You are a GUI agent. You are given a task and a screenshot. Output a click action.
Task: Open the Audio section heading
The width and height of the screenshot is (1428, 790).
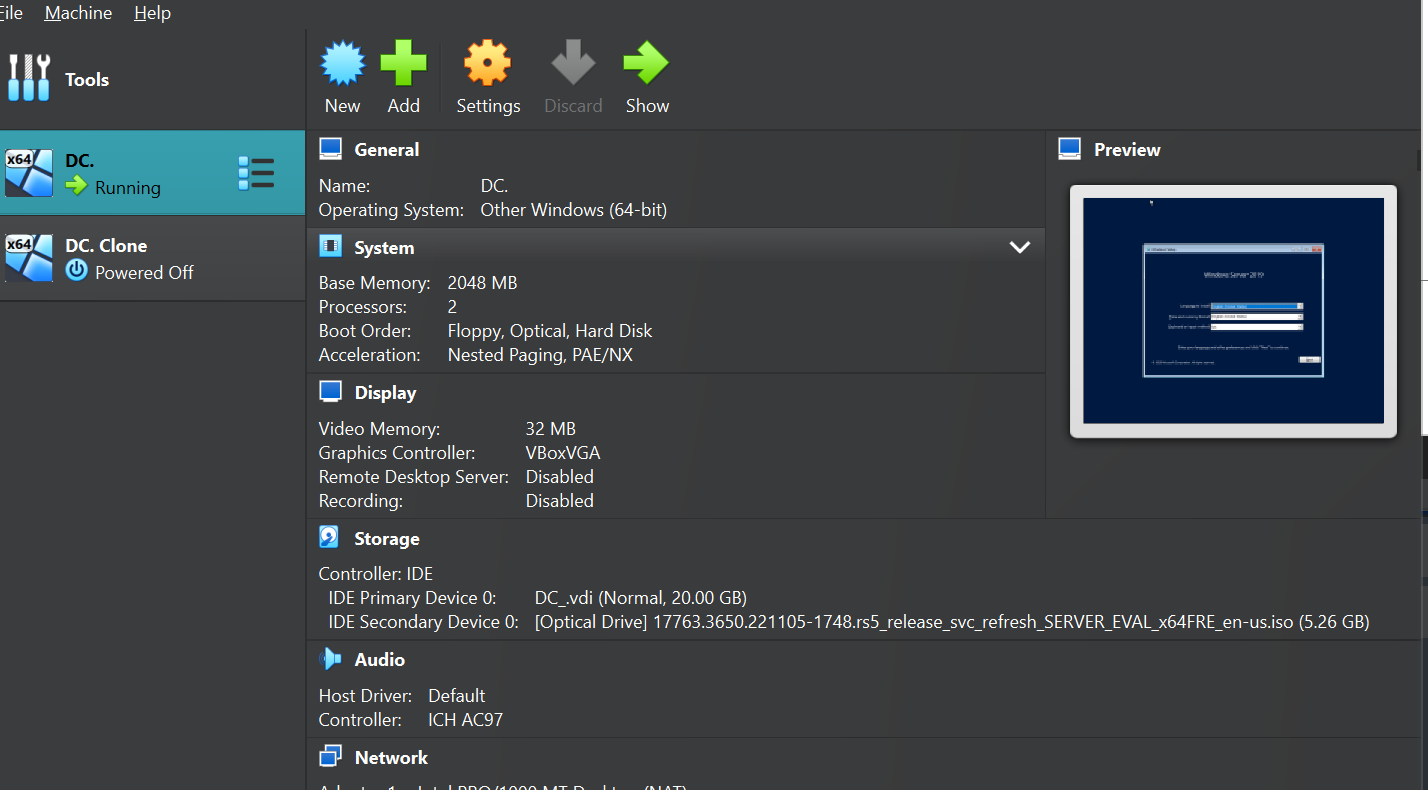click(379, 660)
